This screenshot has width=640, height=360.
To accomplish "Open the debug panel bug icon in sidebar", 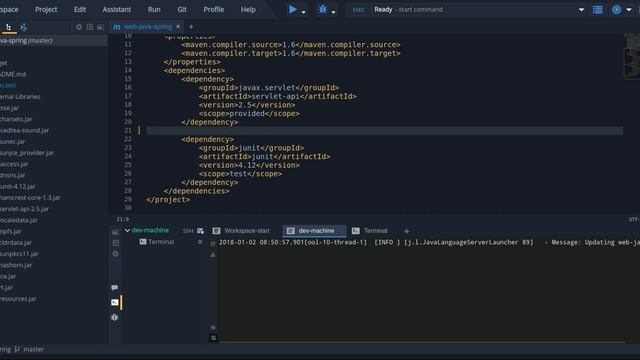I will click(x=115, y=317).
